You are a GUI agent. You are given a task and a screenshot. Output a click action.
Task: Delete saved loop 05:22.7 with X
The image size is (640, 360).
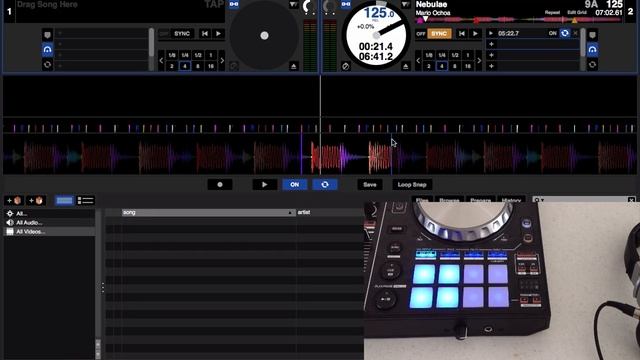coord(576,33)
